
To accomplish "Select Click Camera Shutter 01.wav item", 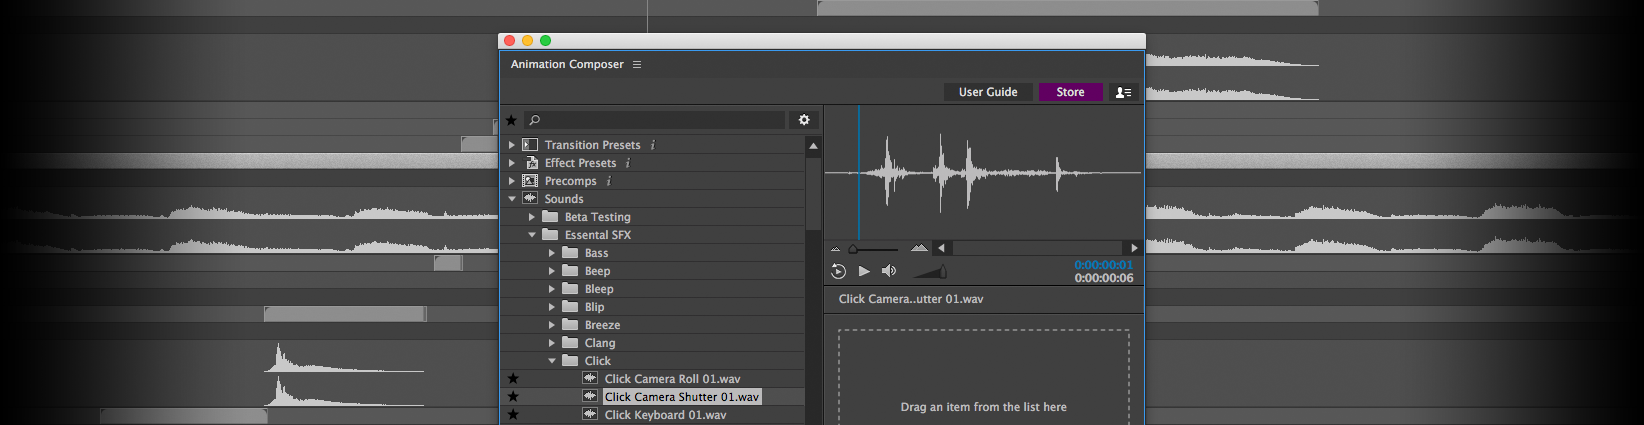I will (x=682, y=397).
